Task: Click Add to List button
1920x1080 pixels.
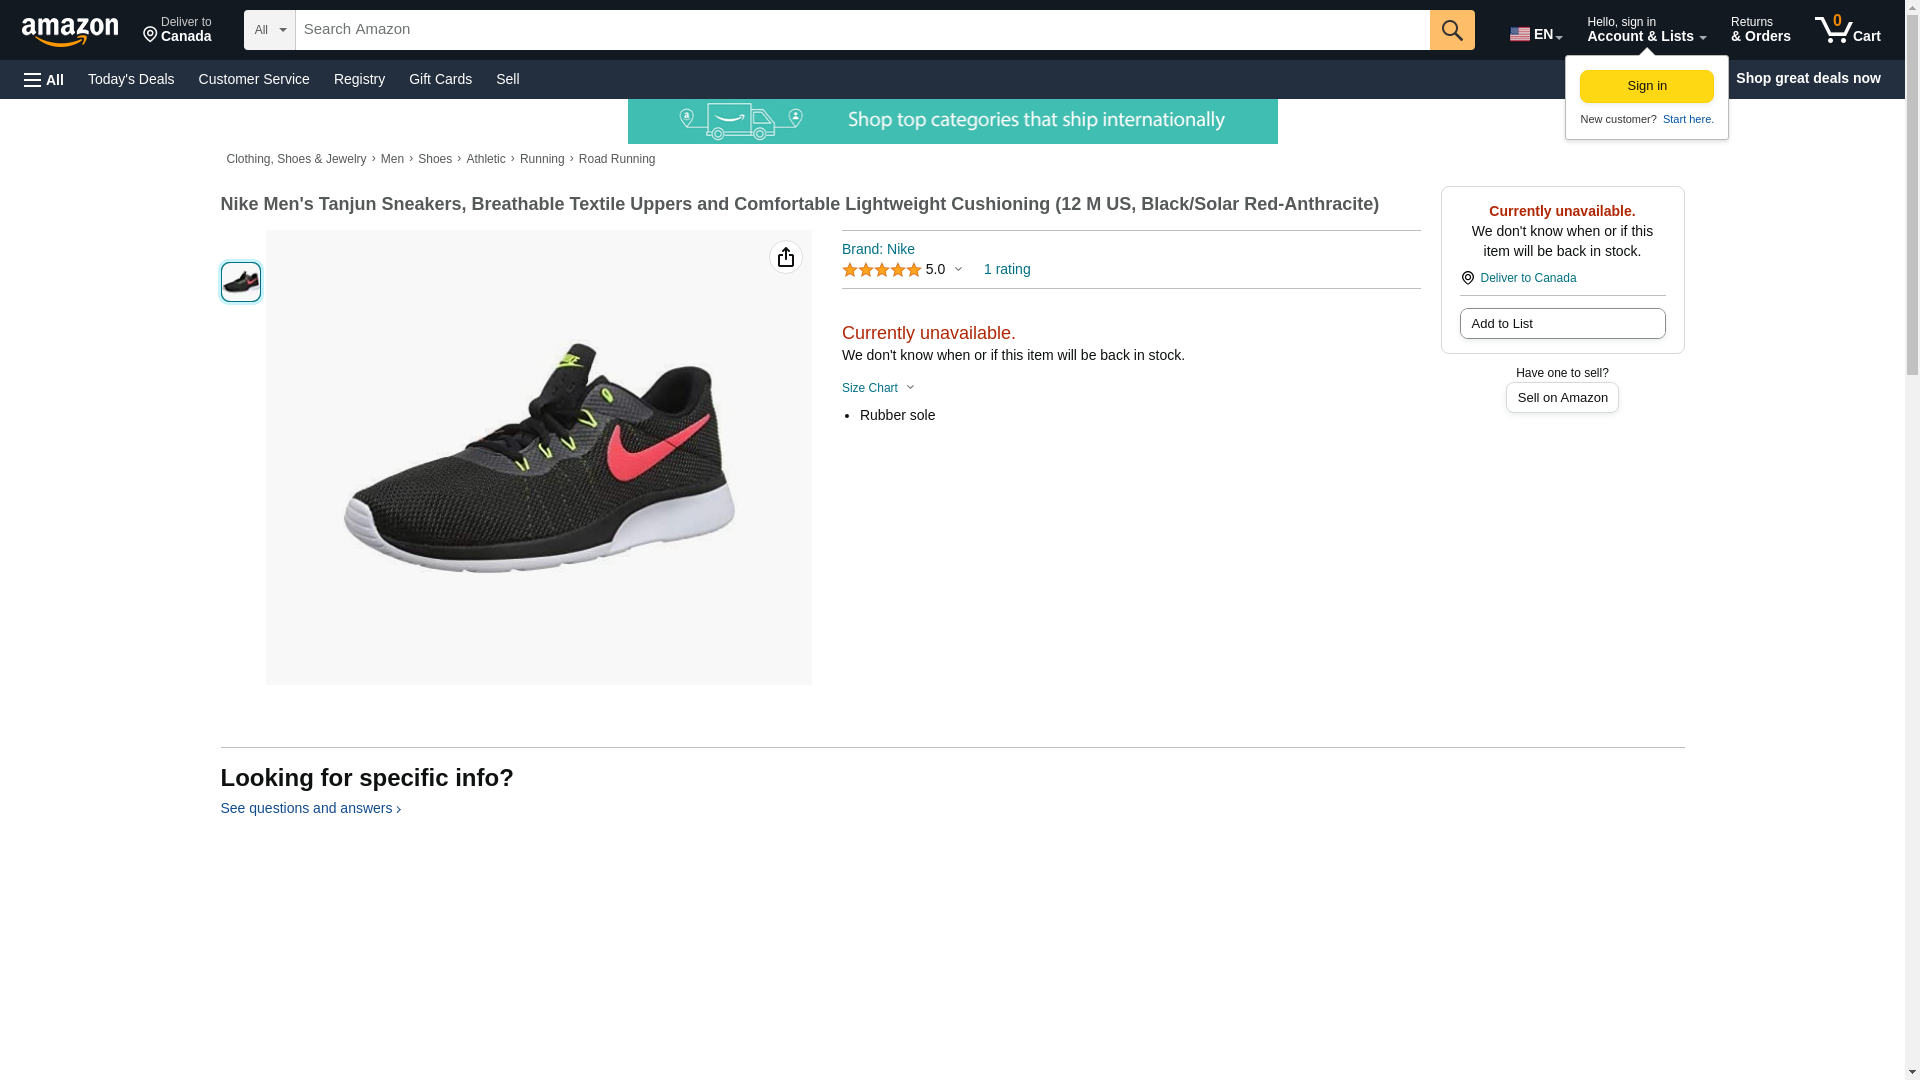Action: tap(1561, 324)
